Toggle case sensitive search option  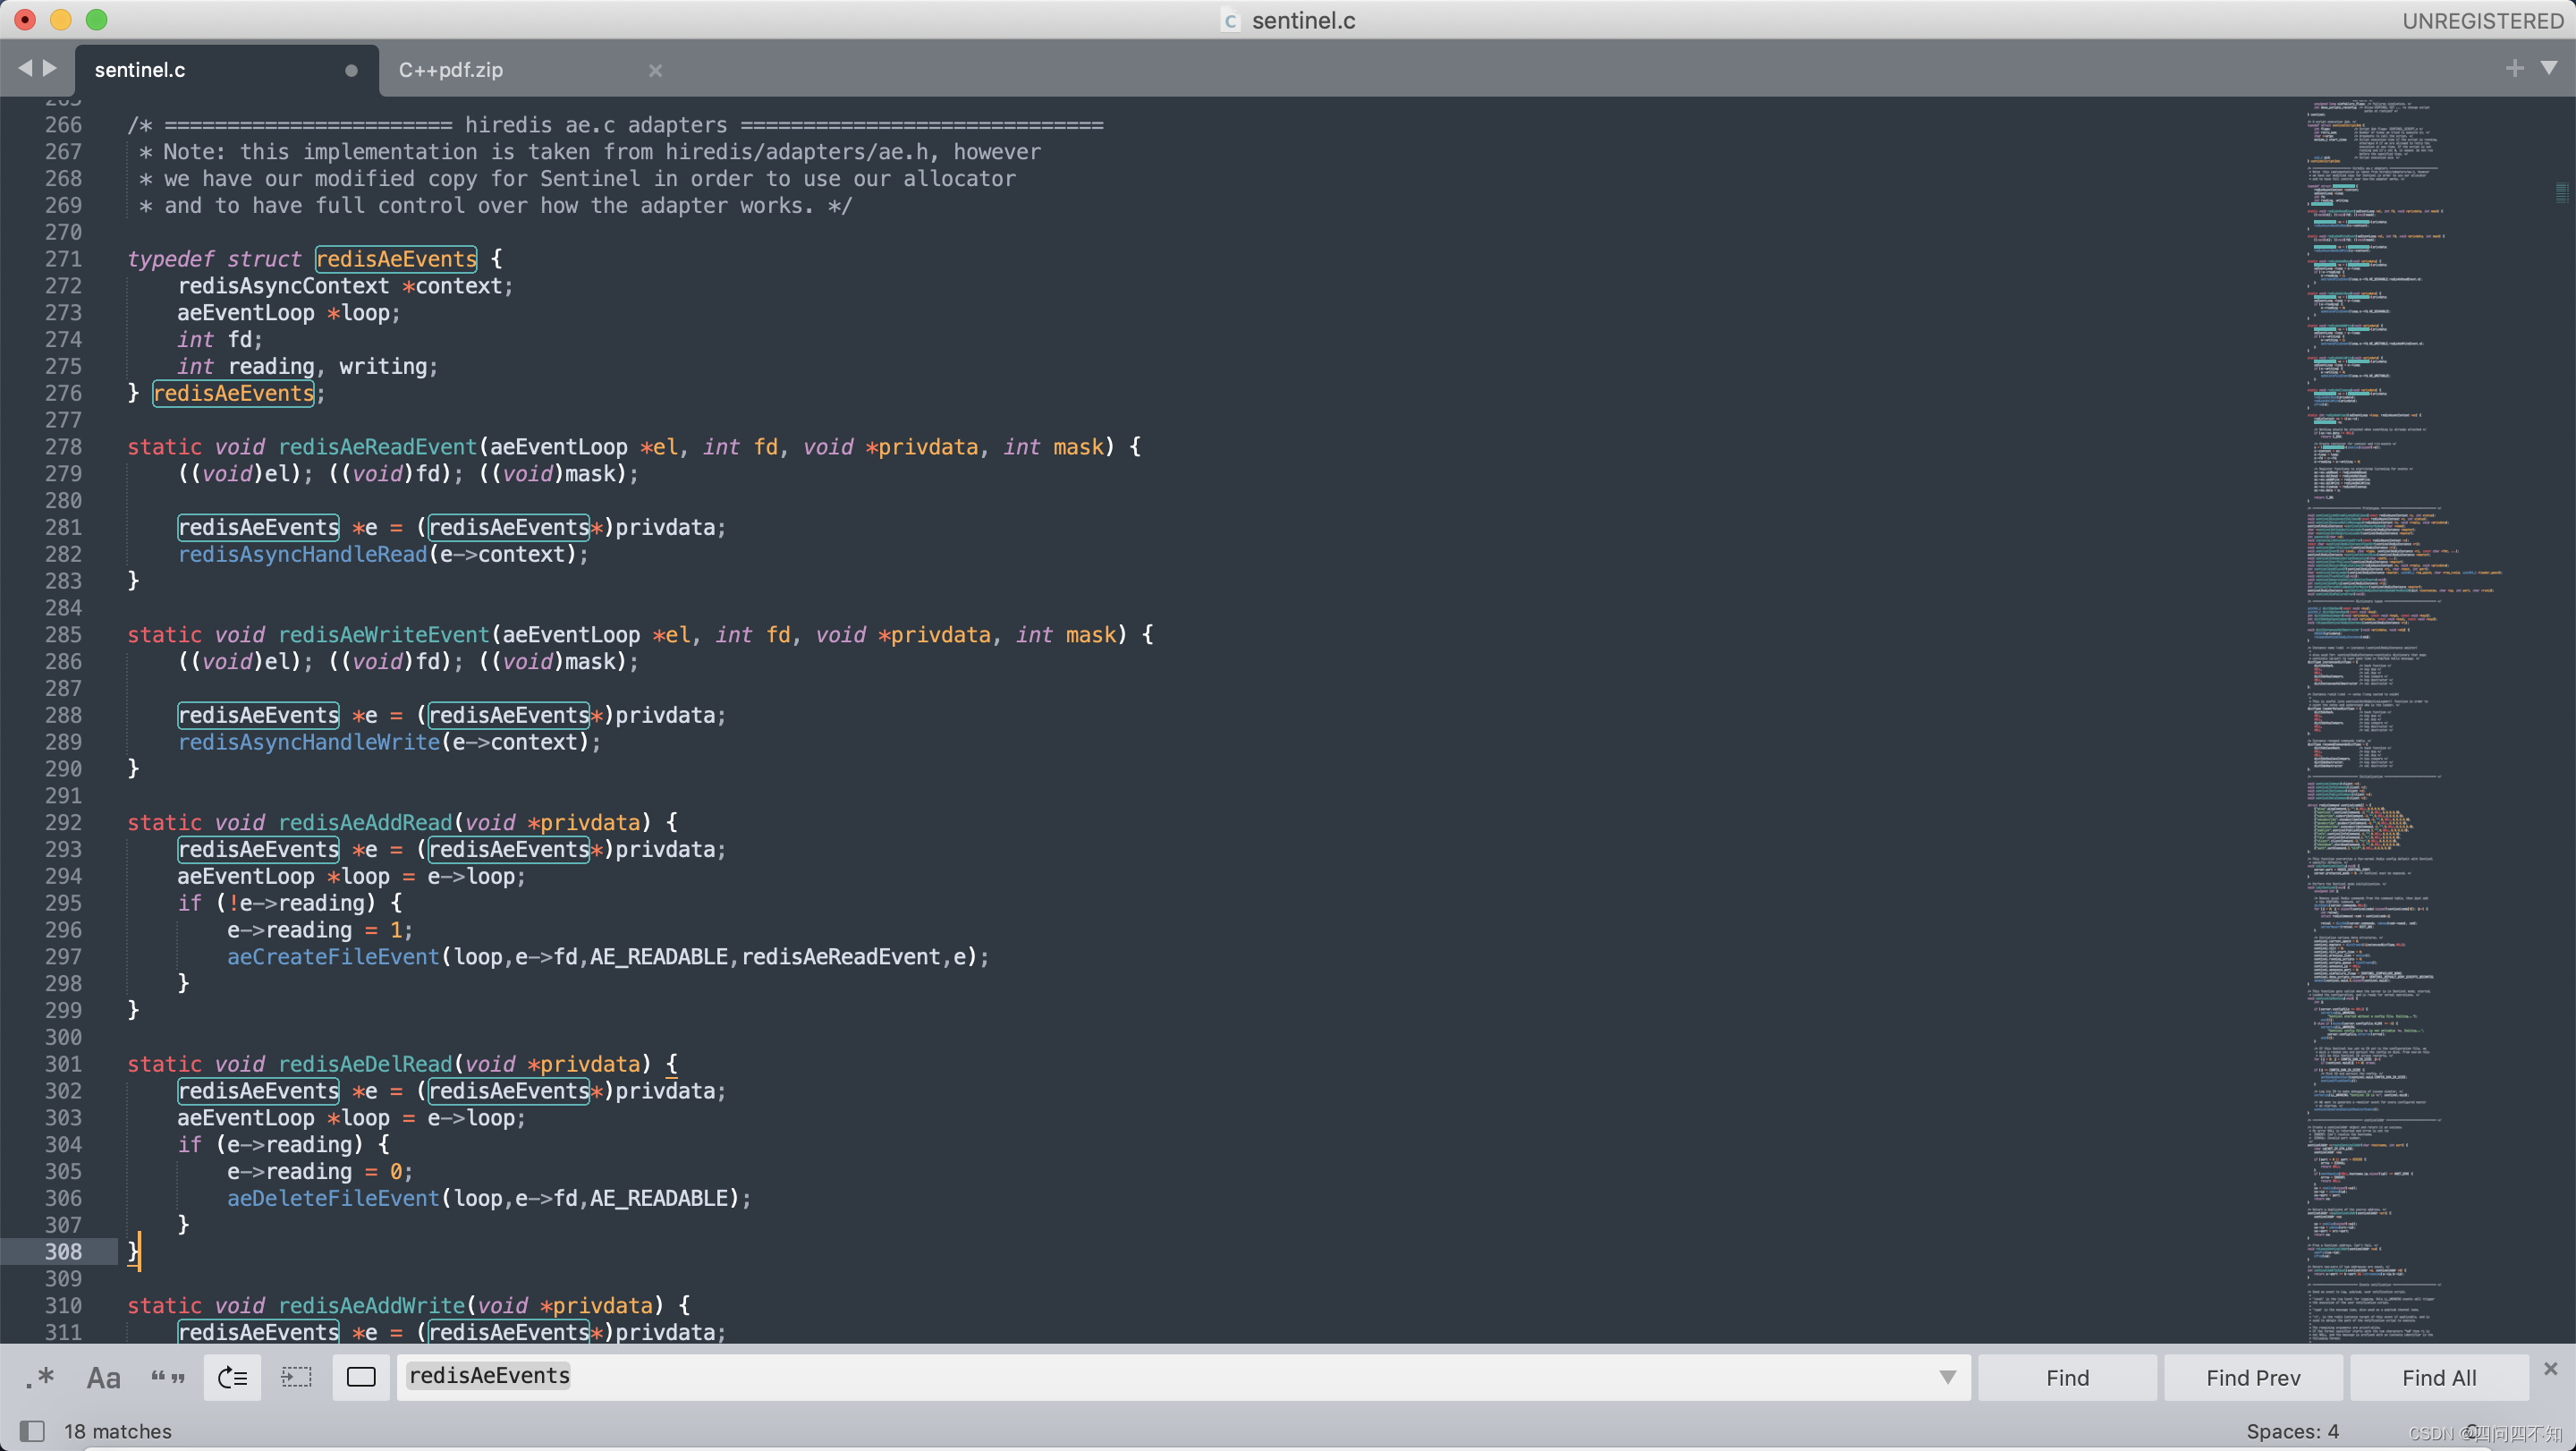point(103,1378)
